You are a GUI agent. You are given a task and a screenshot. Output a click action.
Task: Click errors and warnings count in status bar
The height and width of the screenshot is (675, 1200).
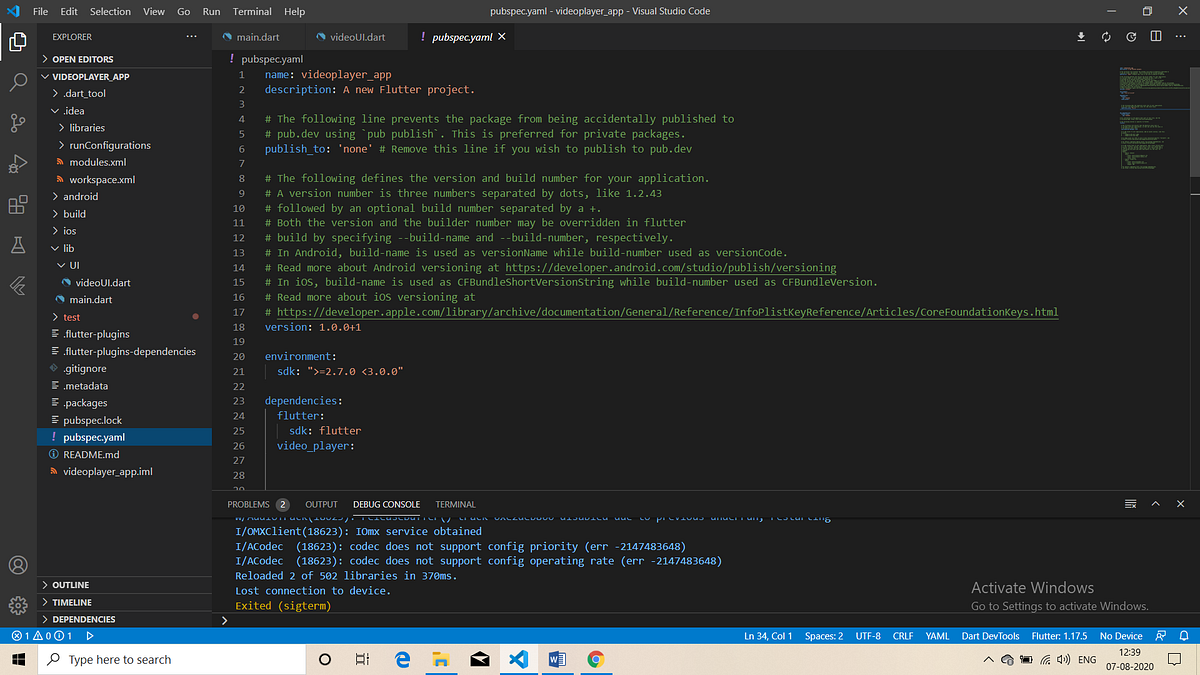click(41, 636)
